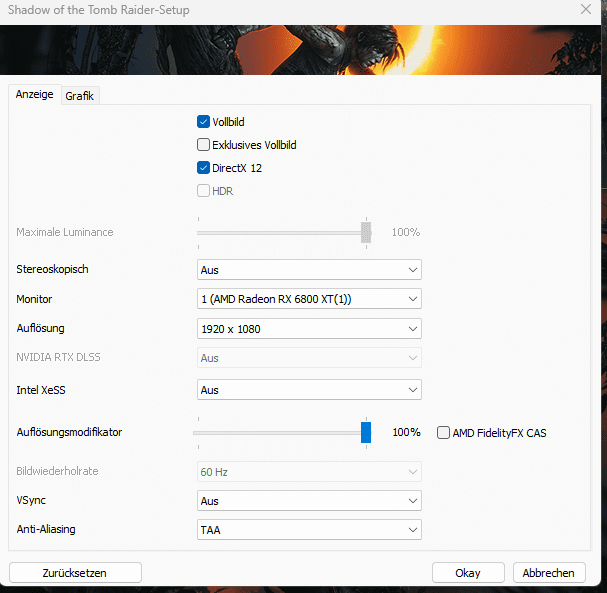This screenshot has width=607, height=593.
Task: Confirm settings with Okay button
Action: [468, 572]
